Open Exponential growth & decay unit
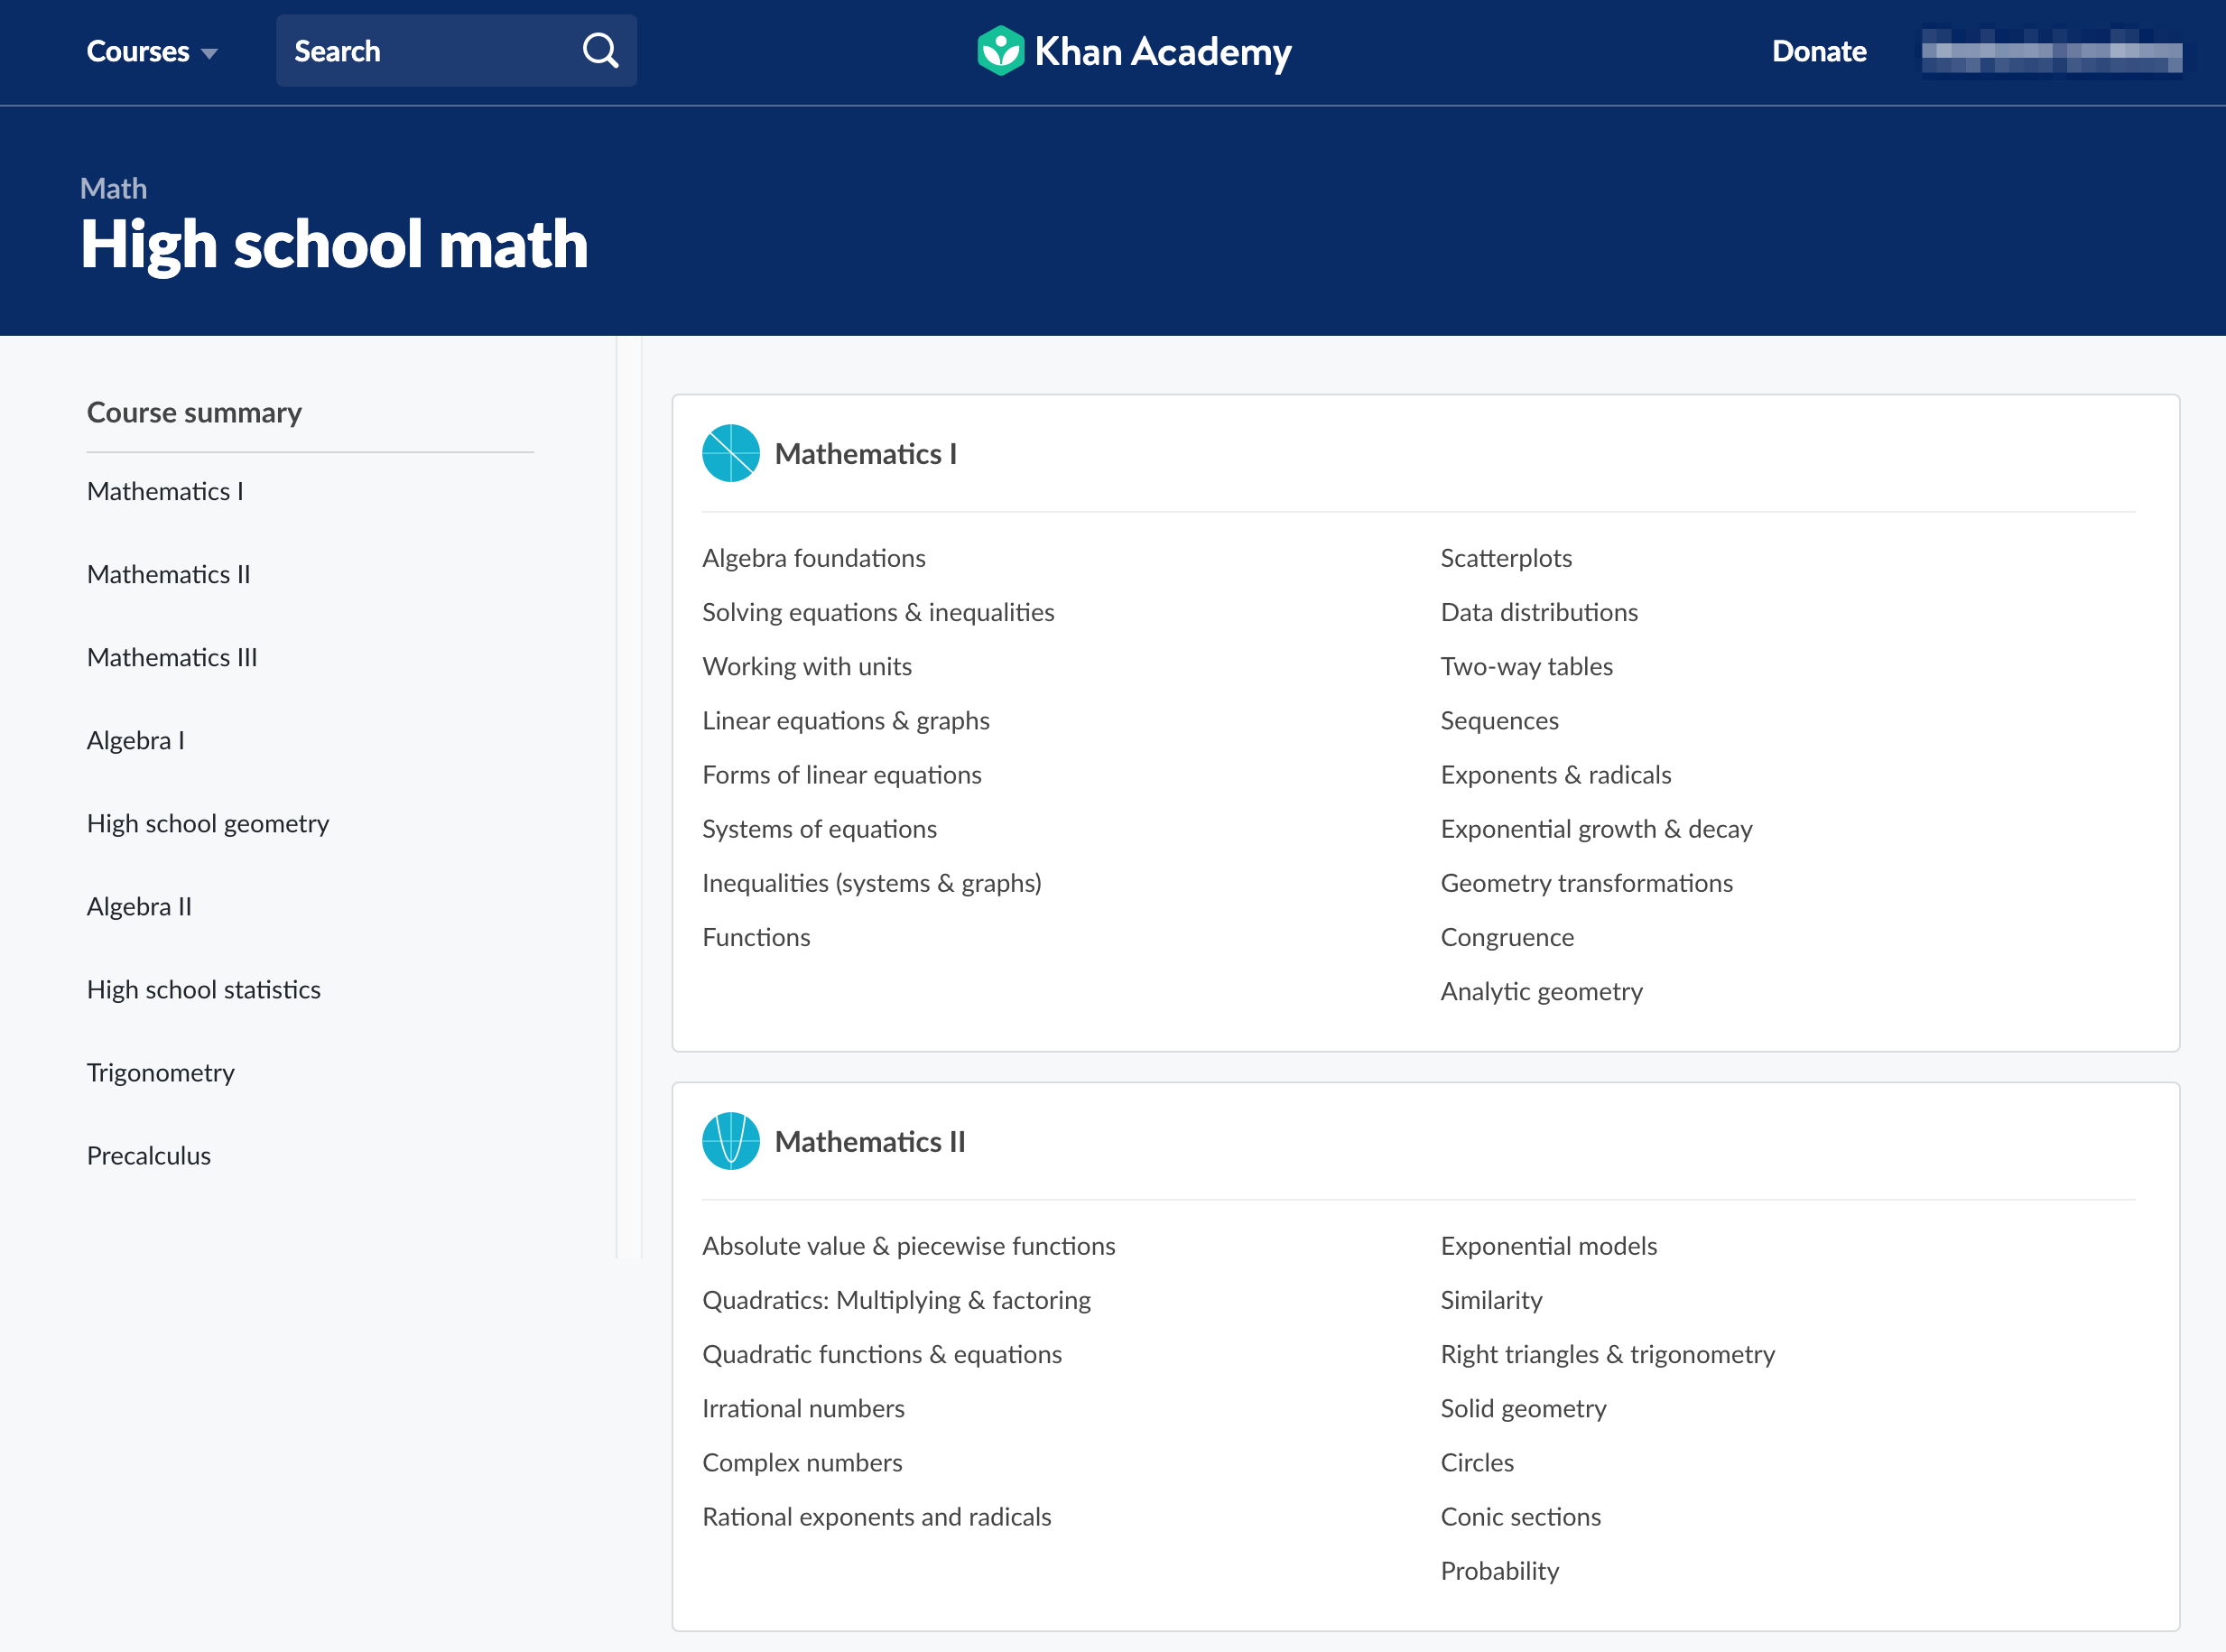2226x1652 pixels. (x=1596, y=828)
